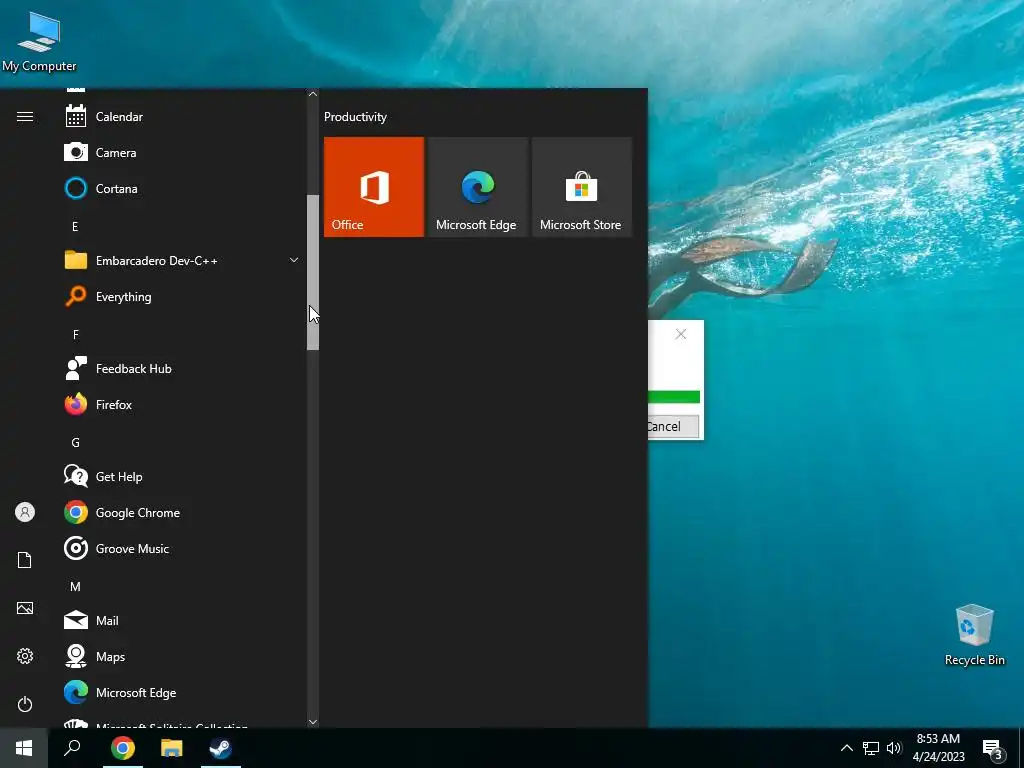1024x768 pixels.
Task: Launch Microsoft Edge from the app list
Action: 182,692
